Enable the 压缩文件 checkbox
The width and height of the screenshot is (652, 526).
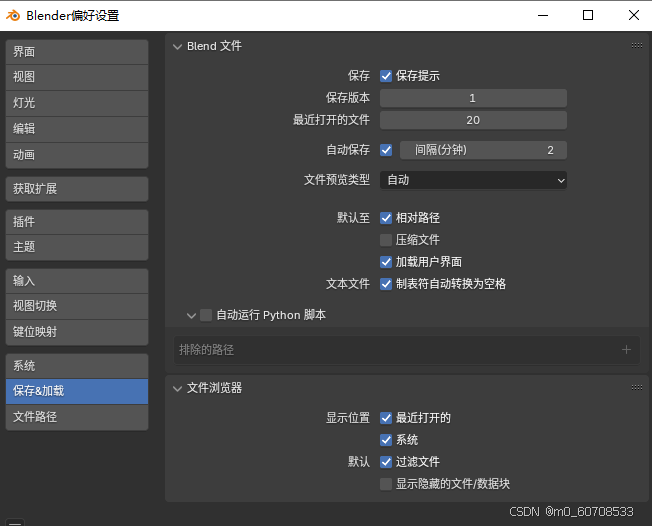point(386,240)
